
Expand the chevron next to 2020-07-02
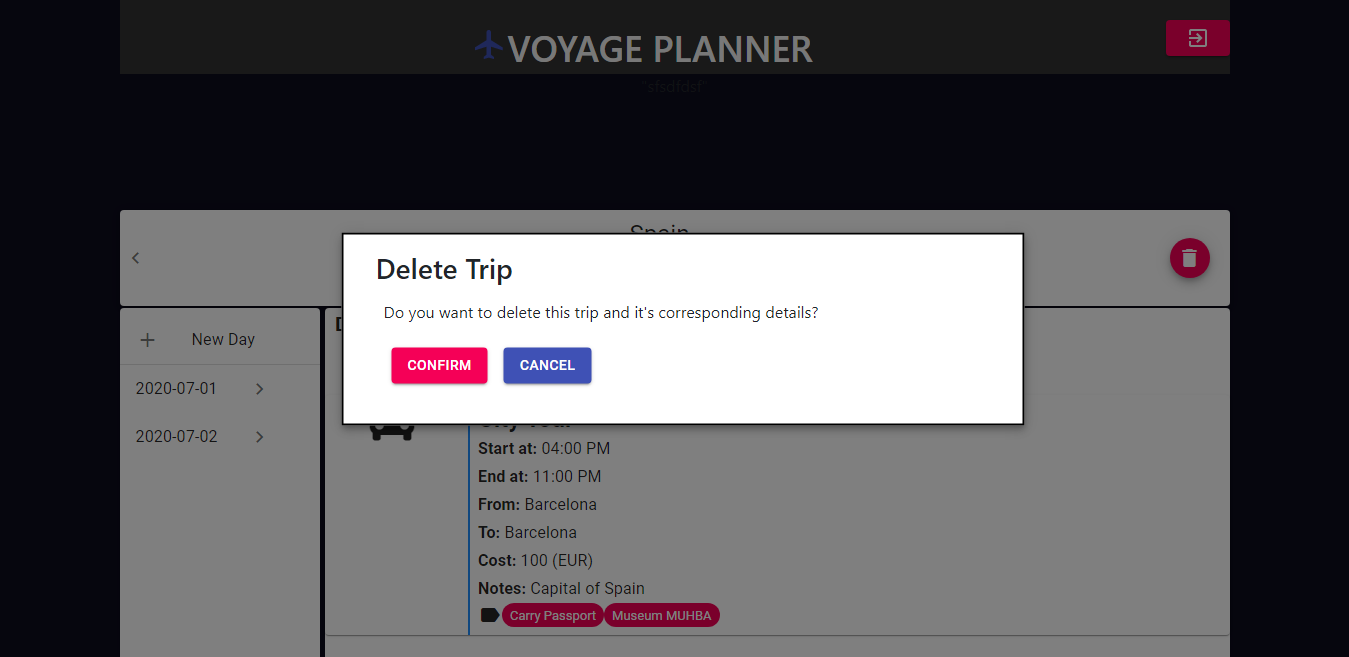coord(259,436)
